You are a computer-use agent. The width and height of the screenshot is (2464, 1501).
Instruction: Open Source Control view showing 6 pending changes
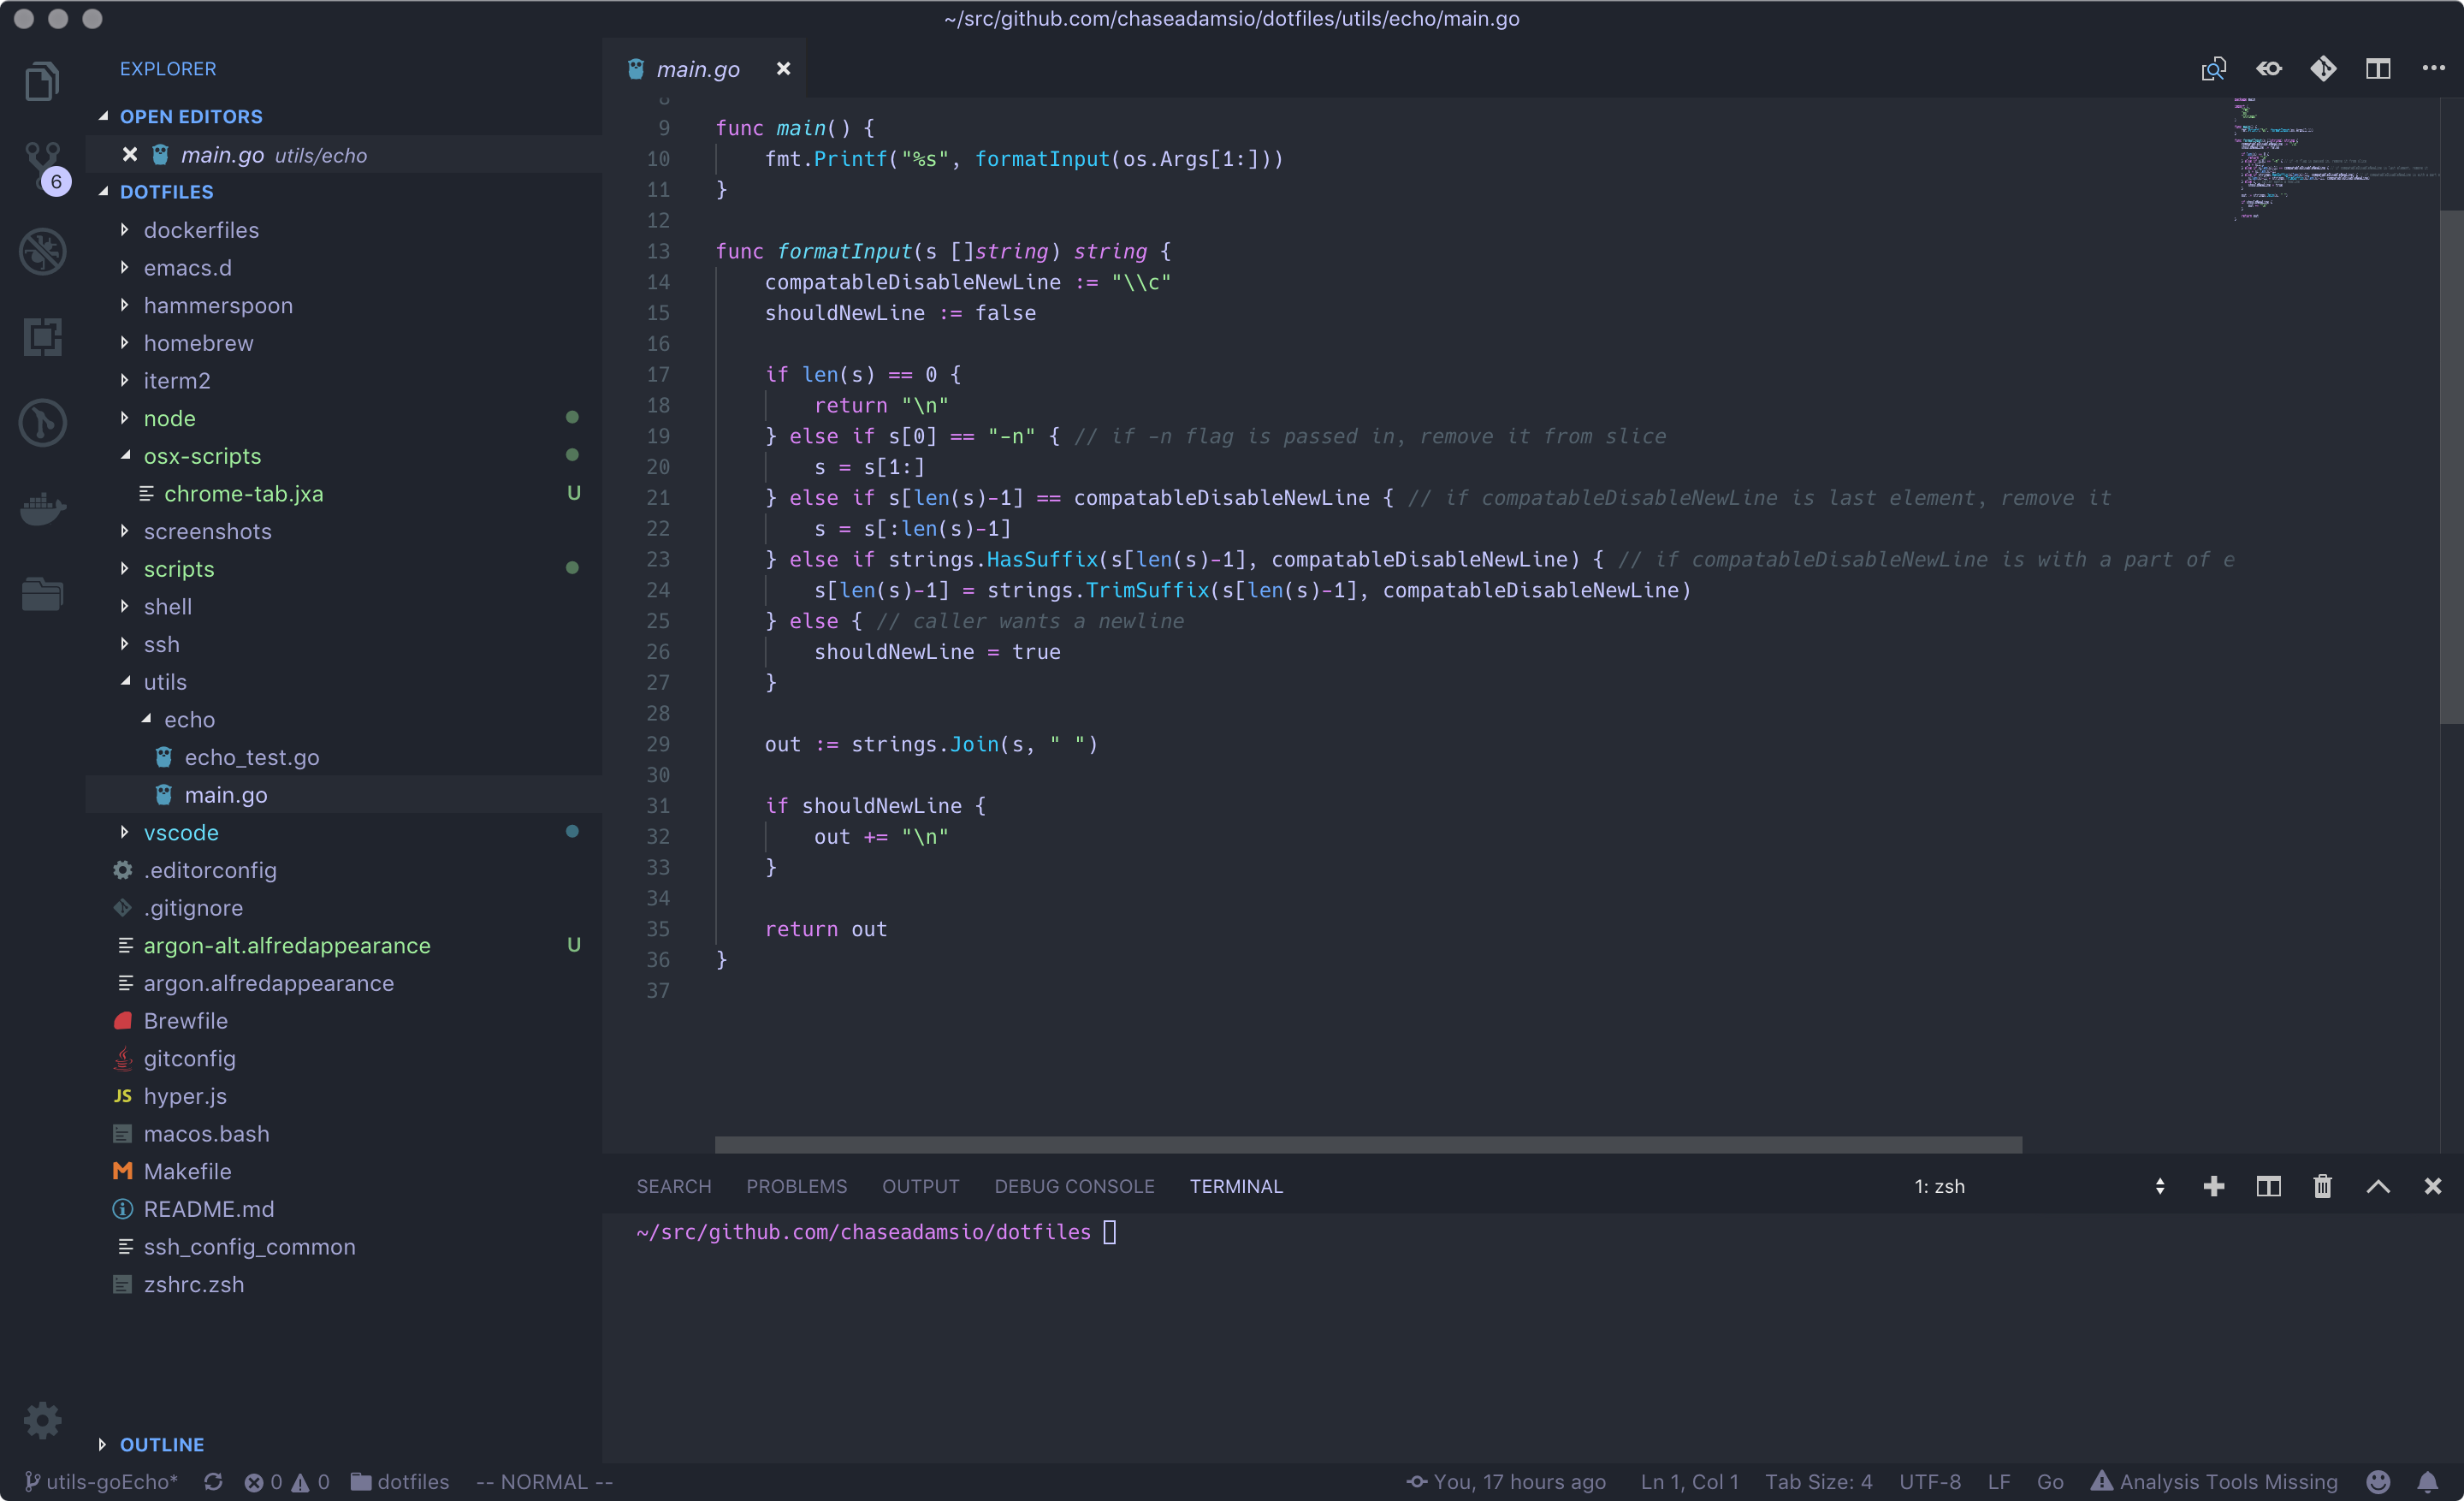click(42, 166)
